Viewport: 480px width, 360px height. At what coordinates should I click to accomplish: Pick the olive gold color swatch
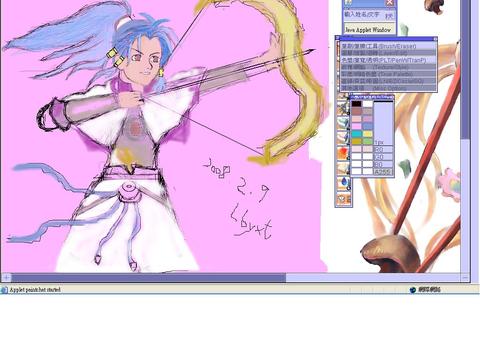pyautogui.click(x=356, y=141)
